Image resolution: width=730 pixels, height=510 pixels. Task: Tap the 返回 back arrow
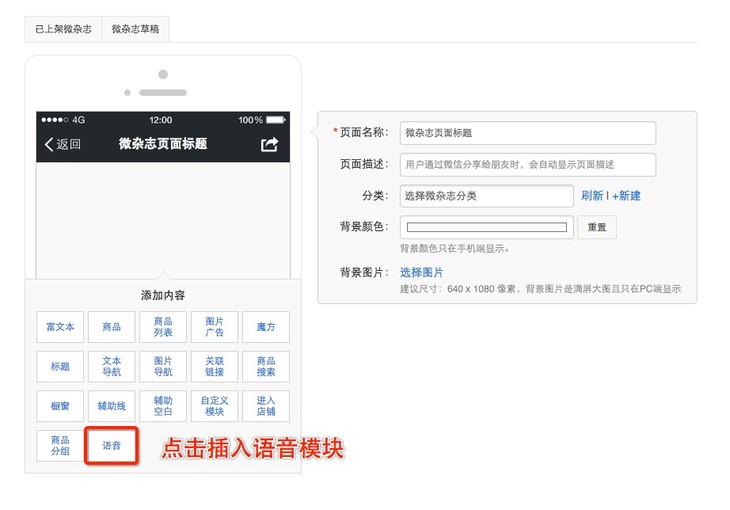(x=62, y=144)
